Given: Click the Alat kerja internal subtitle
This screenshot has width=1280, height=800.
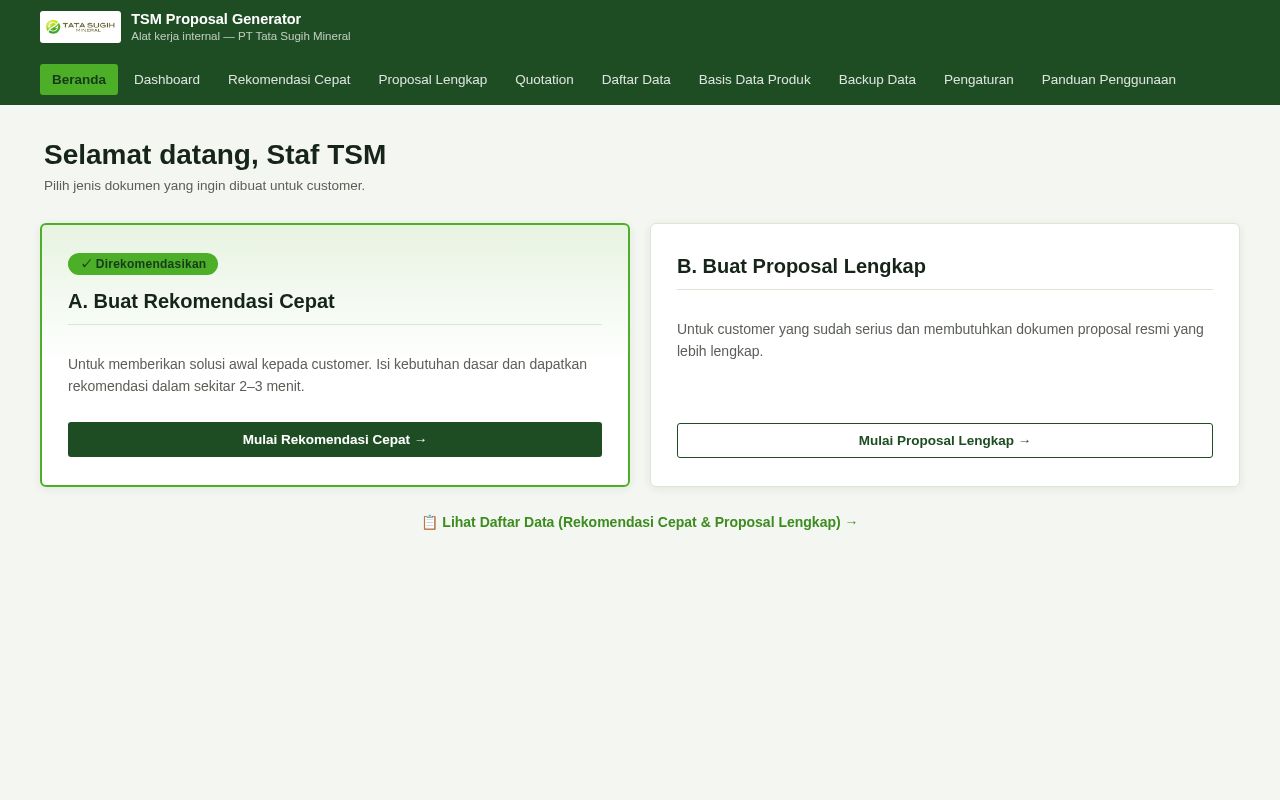Looking at the screenshot, I should (241, 36).
